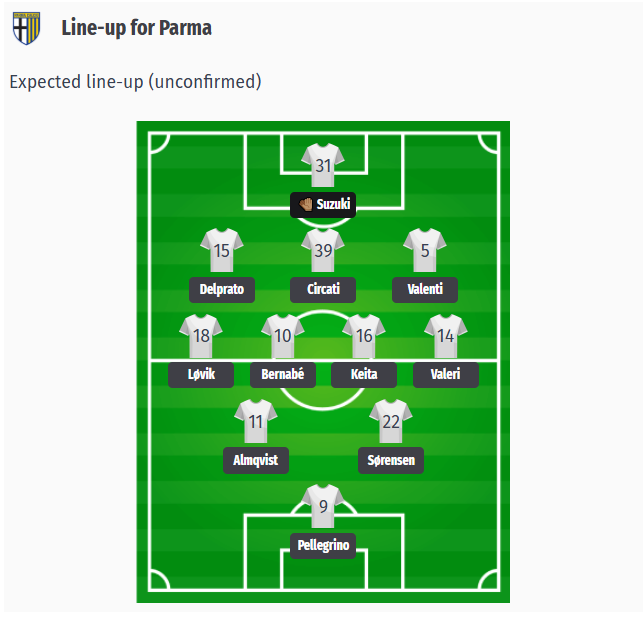Click the number 11 jersey
Viewport: 643px width, 632px height.
256,421
